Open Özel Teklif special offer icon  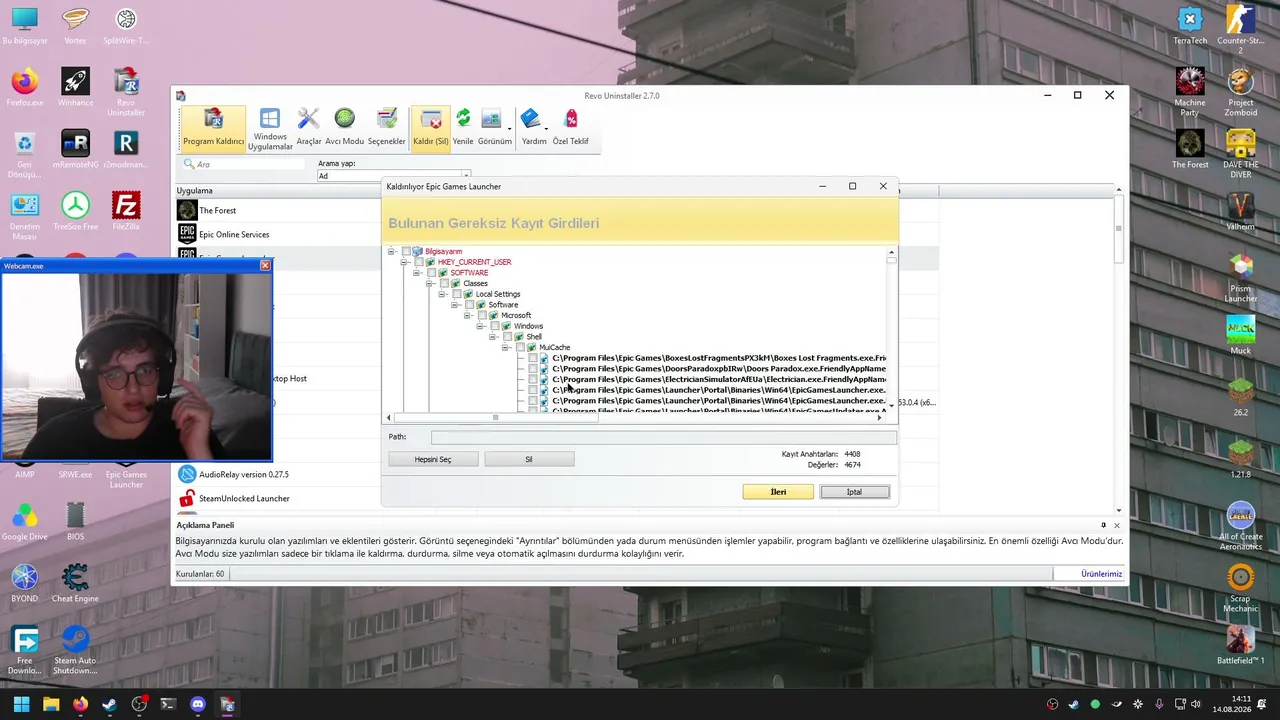(571, 128)
